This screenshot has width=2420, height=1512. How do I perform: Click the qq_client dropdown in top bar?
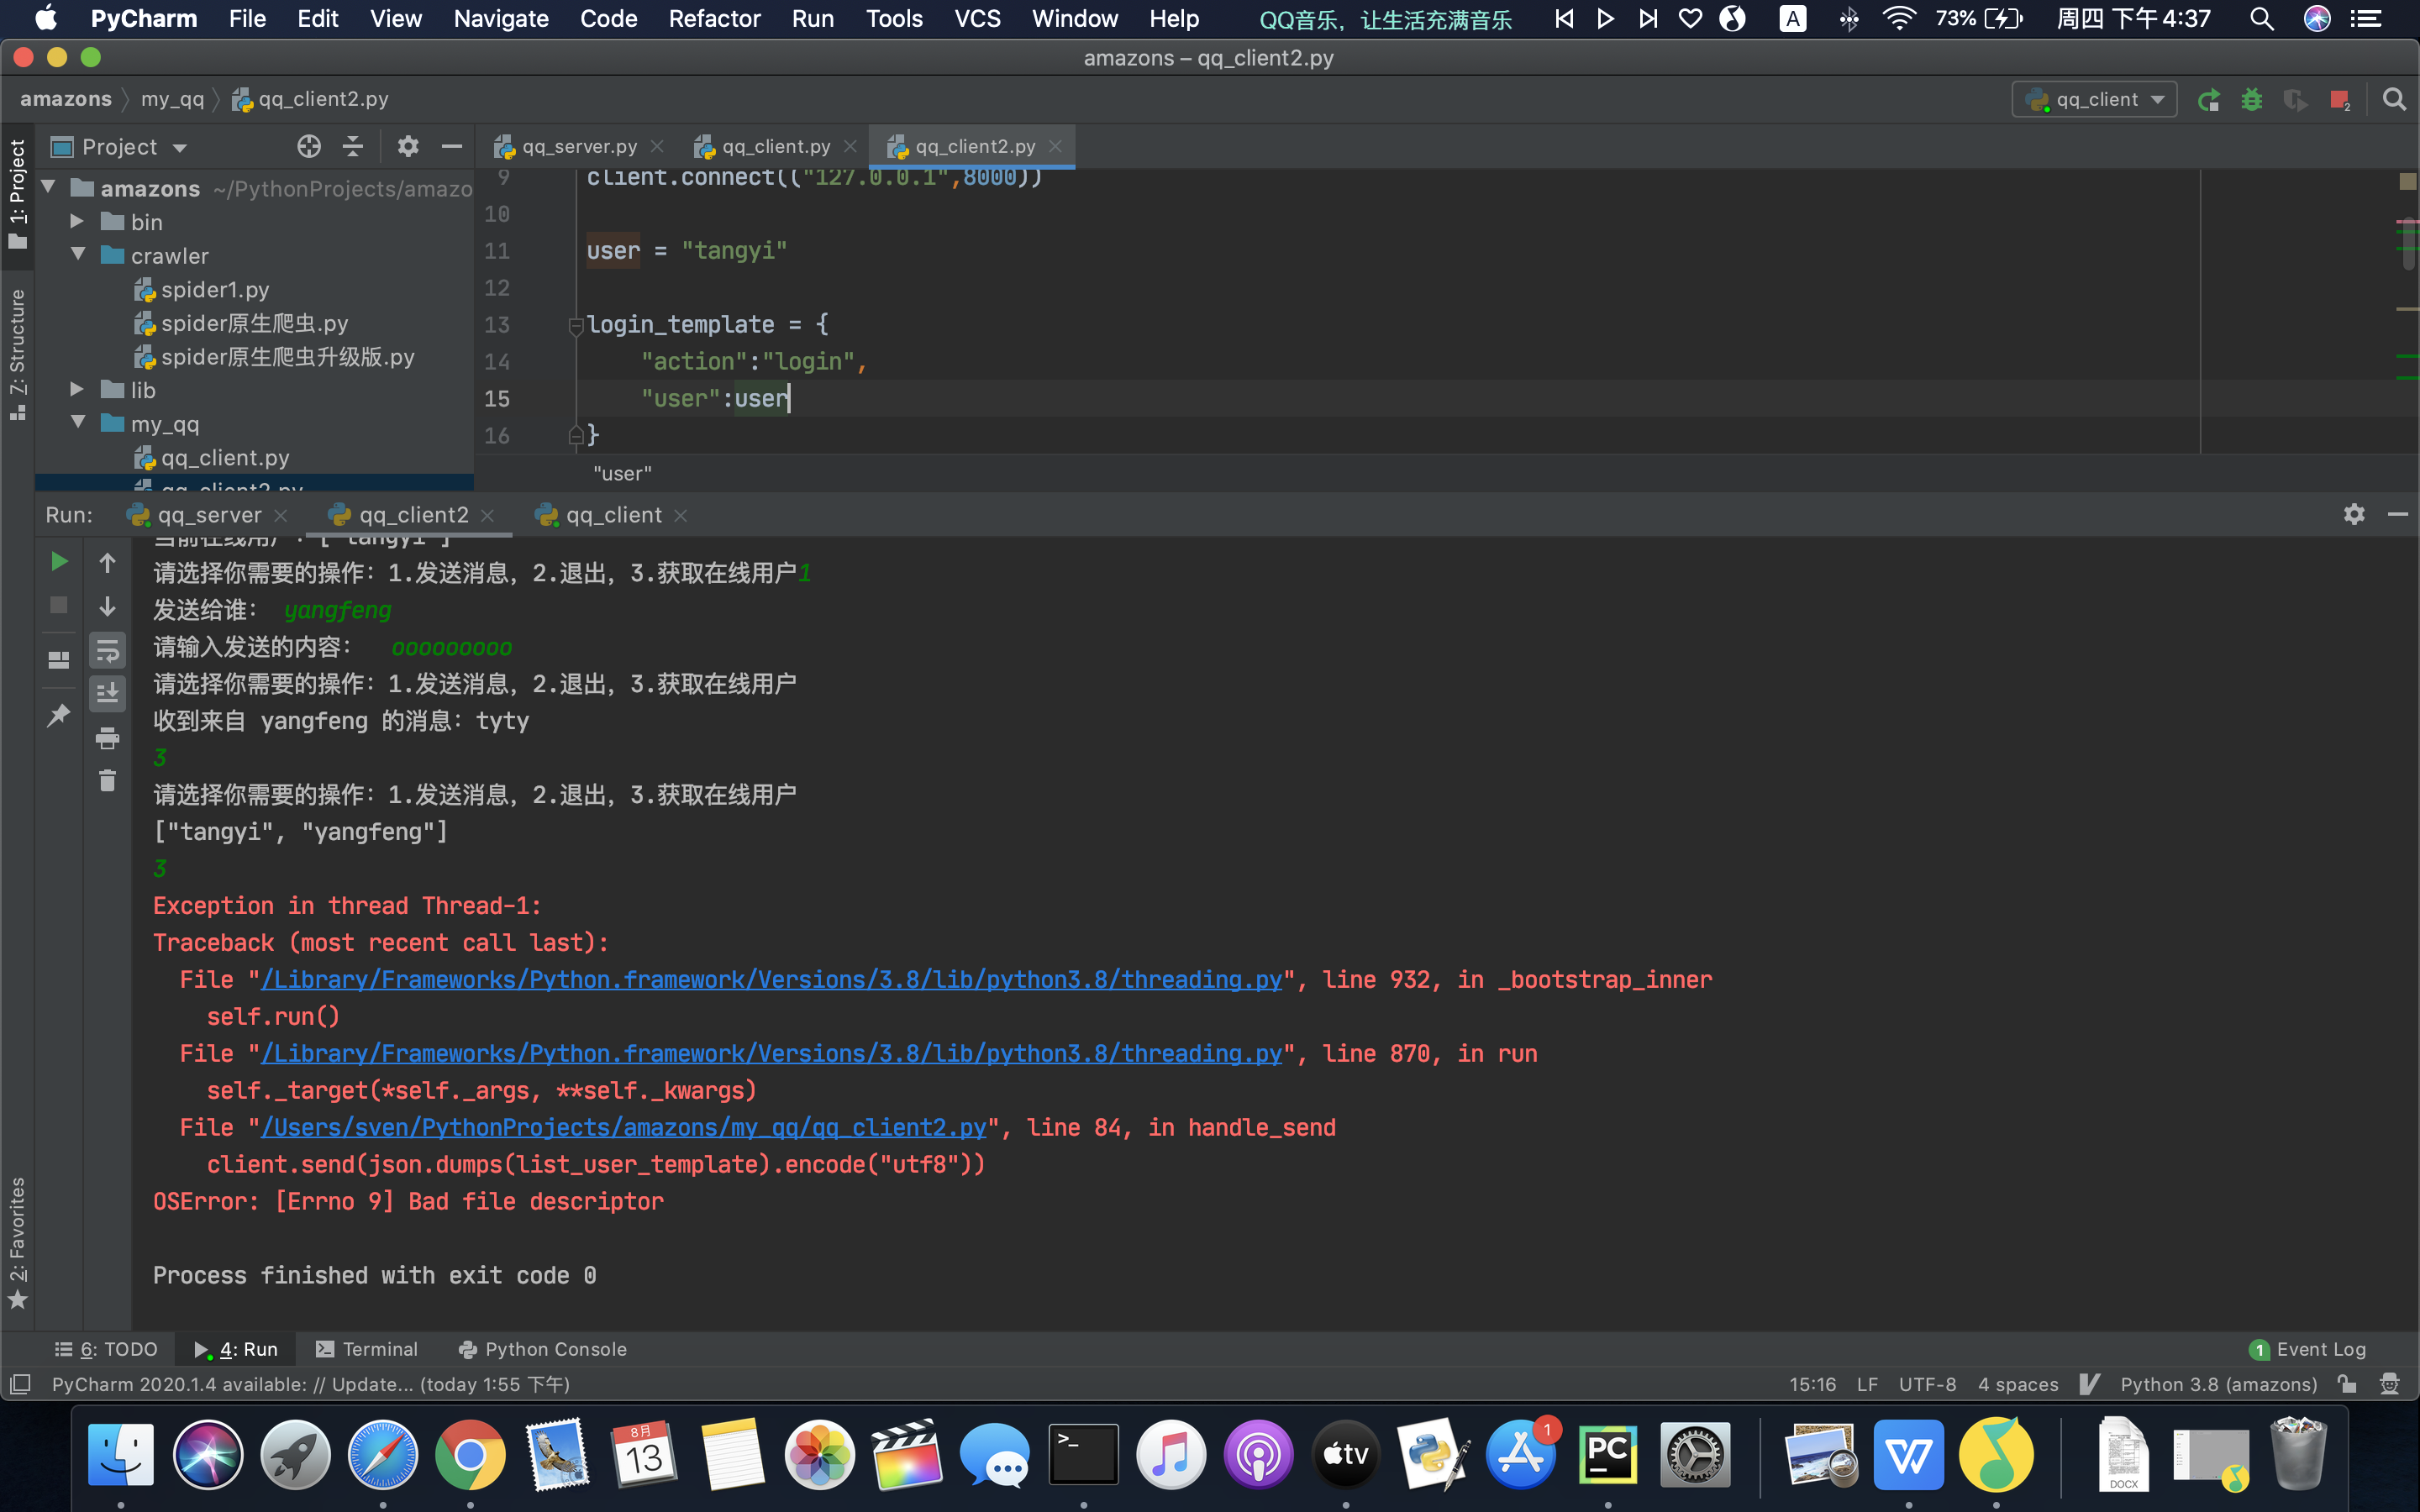tap(2091, 99)
